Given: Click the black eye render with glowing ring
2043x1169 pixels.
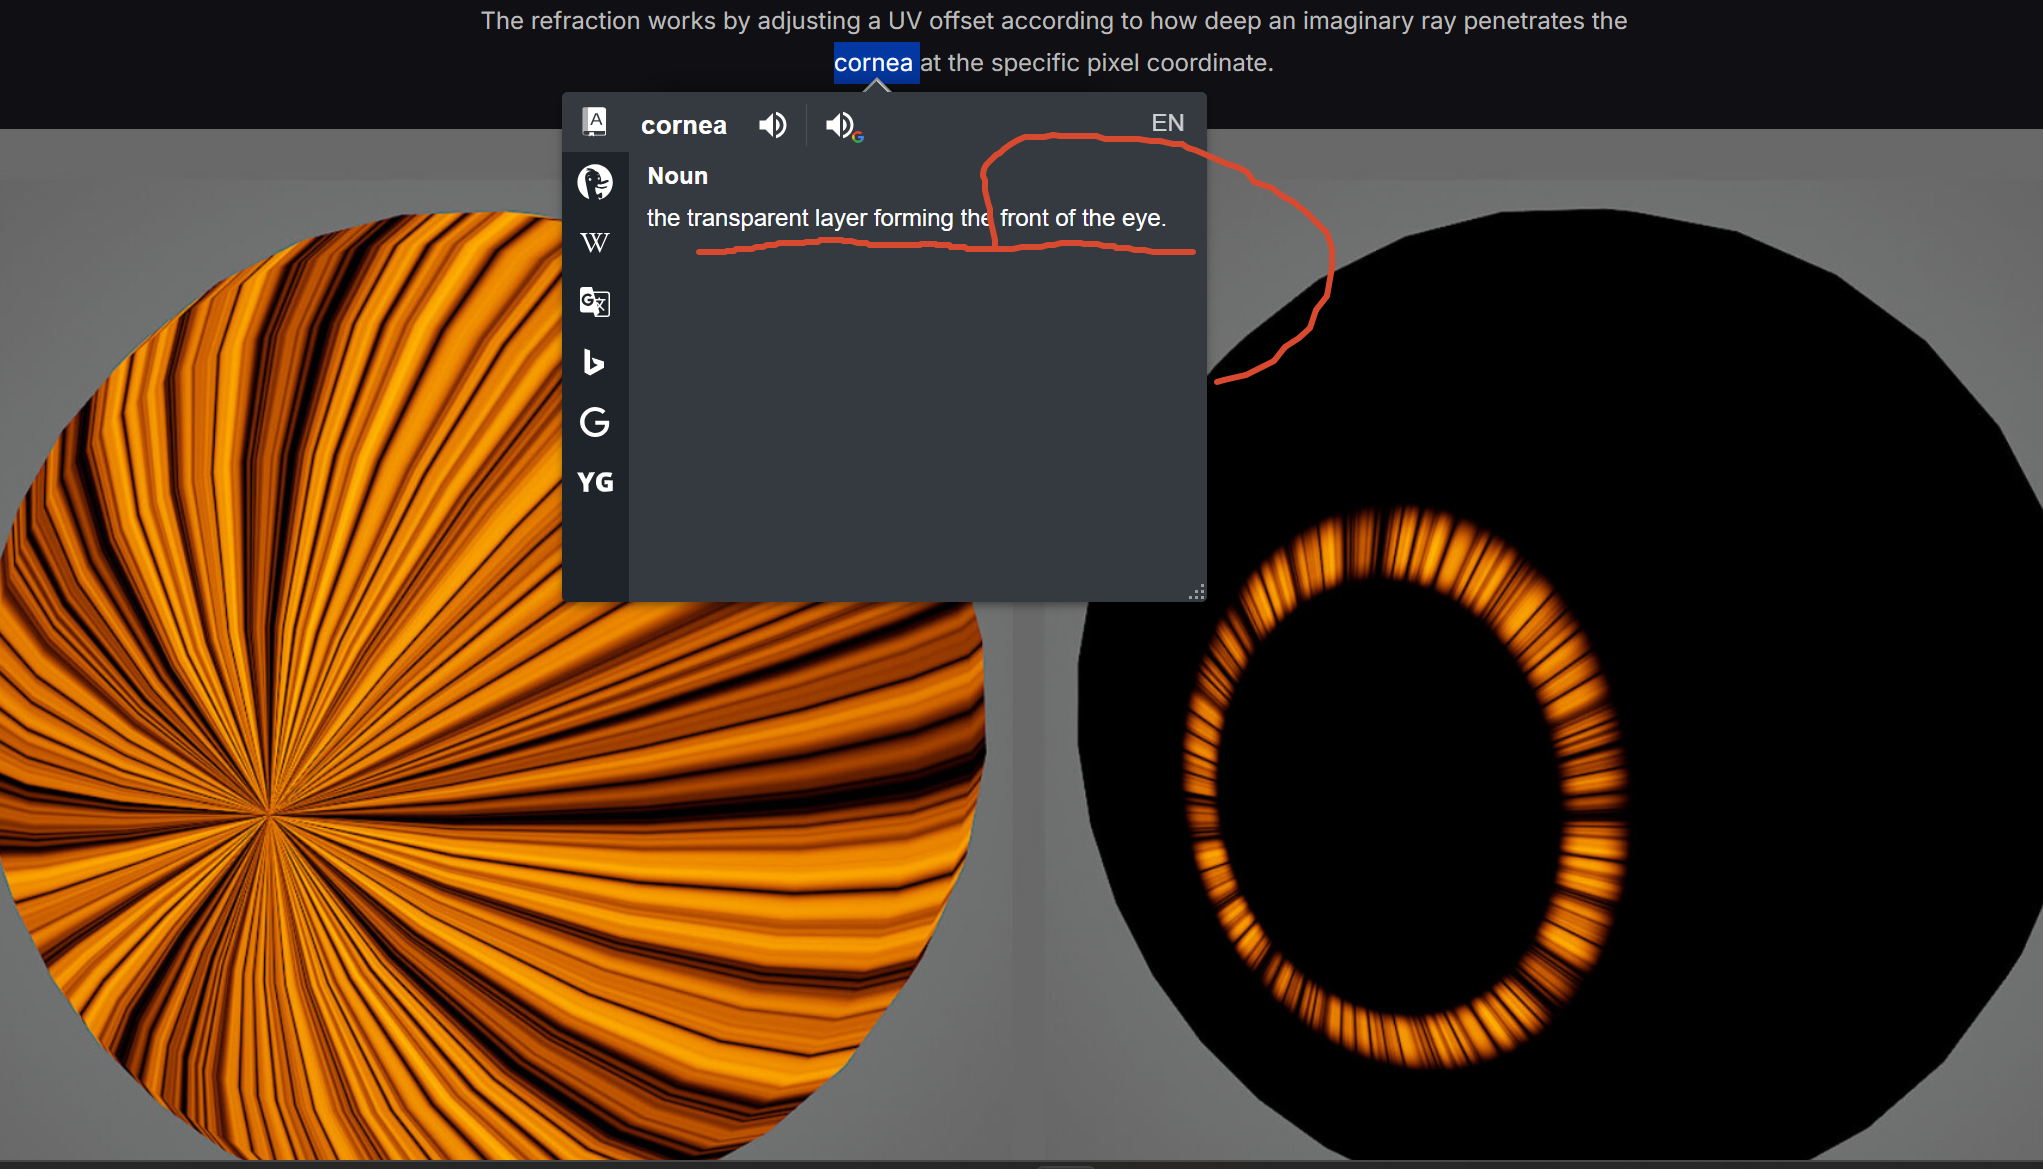Looking at the screenshot, I should point(1560,685).
